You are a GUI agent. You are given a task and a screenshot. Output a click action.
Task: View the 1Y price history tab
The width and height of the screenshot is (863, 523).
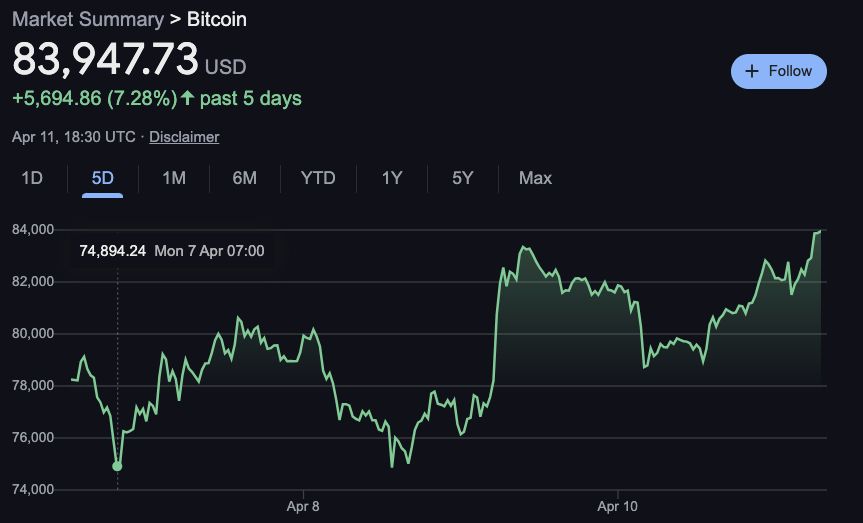point(391,178)
